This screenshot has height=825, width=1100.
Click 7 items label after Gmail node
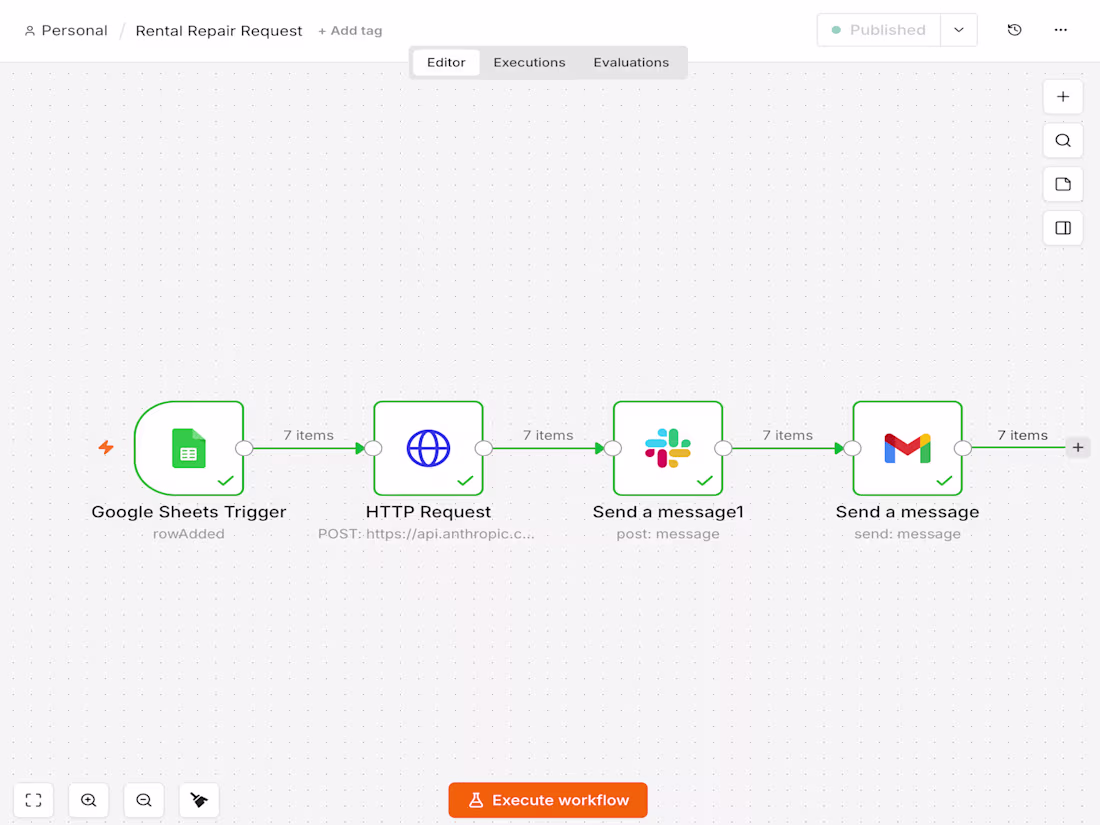[1023, 435]
